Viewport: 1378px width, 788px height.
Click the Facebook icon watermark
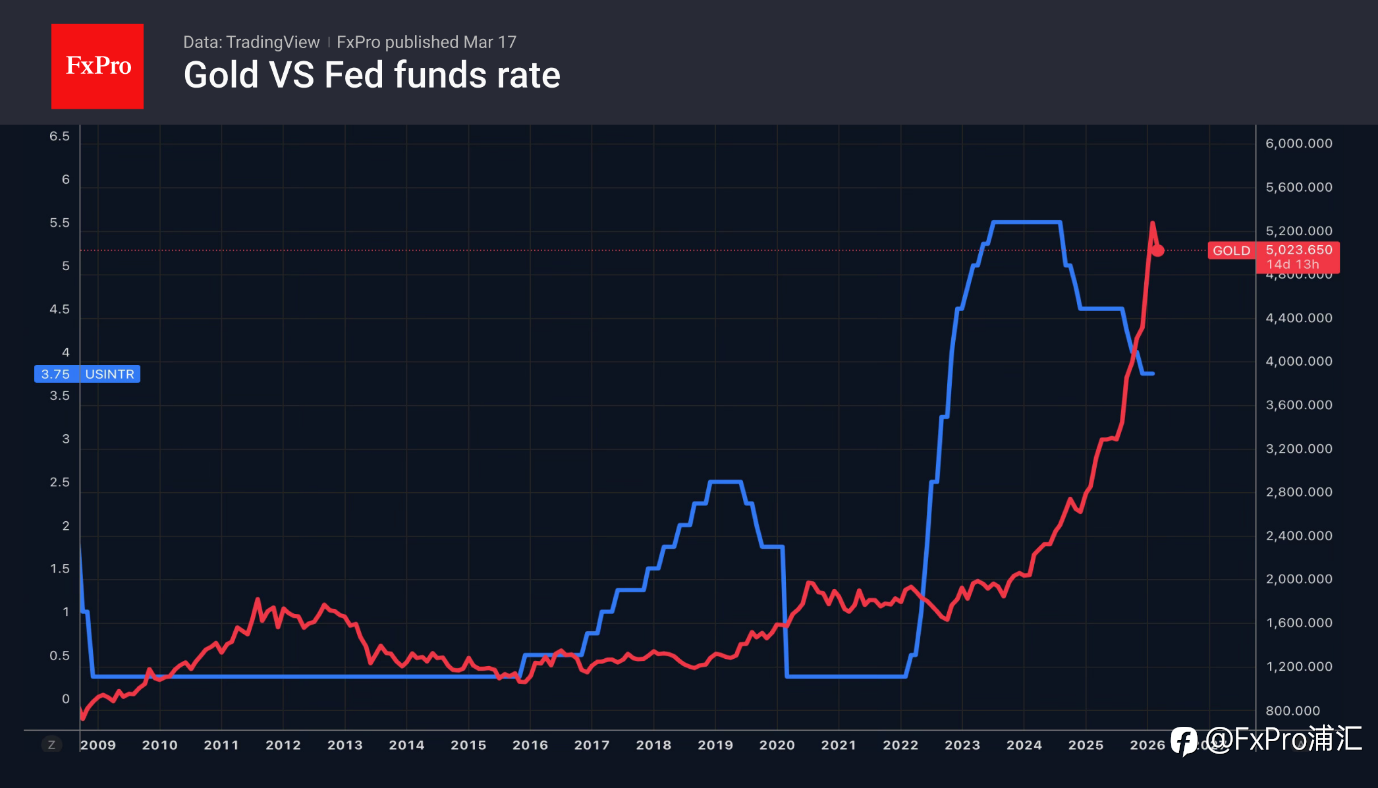point(1184,741)
